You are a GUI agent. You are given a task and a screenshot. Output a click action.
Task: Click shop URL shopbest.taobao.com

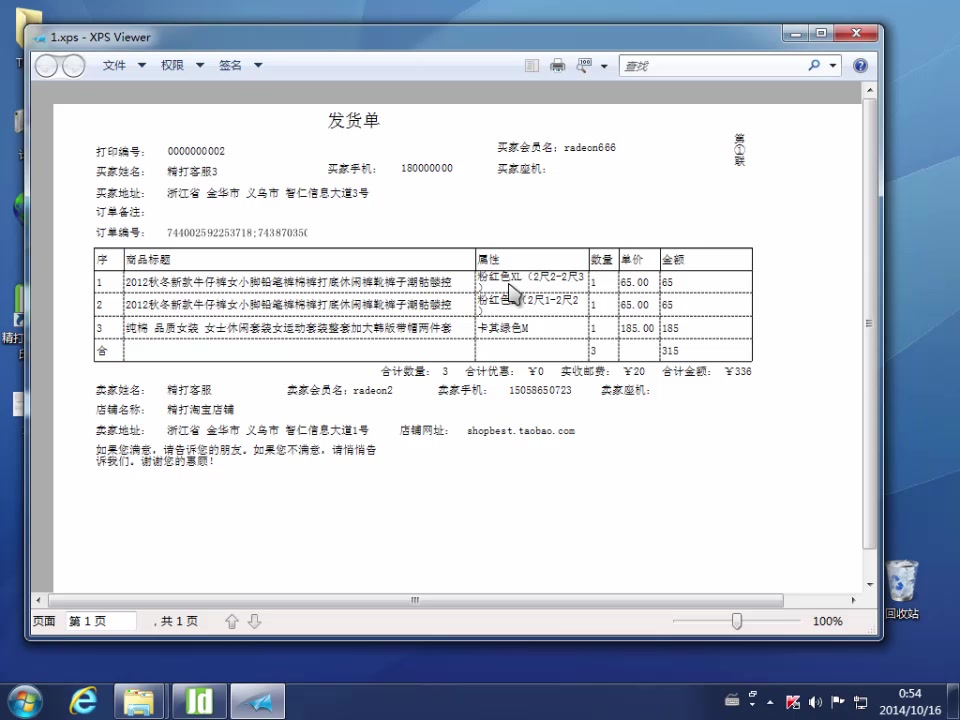tap(521, 431)
